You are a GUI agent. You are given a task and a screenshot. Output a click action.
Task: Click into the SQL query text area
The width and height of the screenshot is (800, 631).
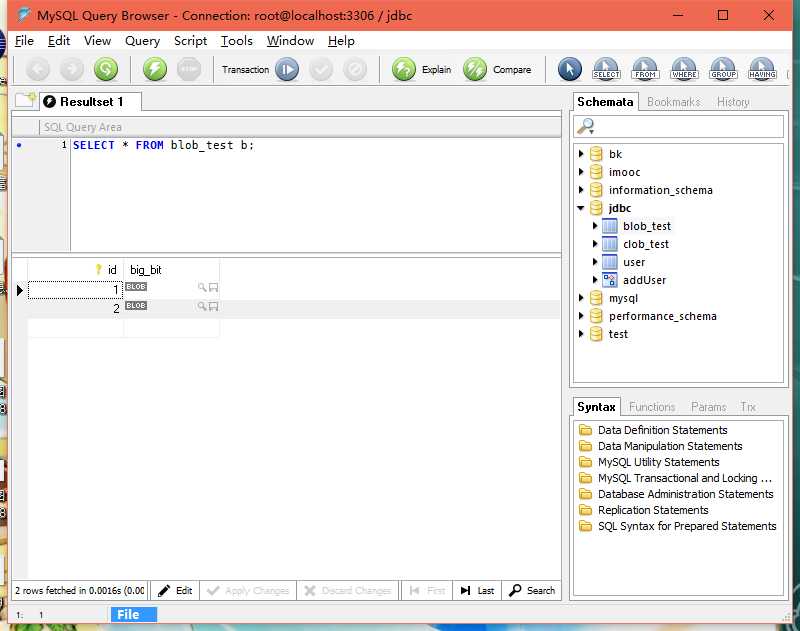click(x=315, y=195)
